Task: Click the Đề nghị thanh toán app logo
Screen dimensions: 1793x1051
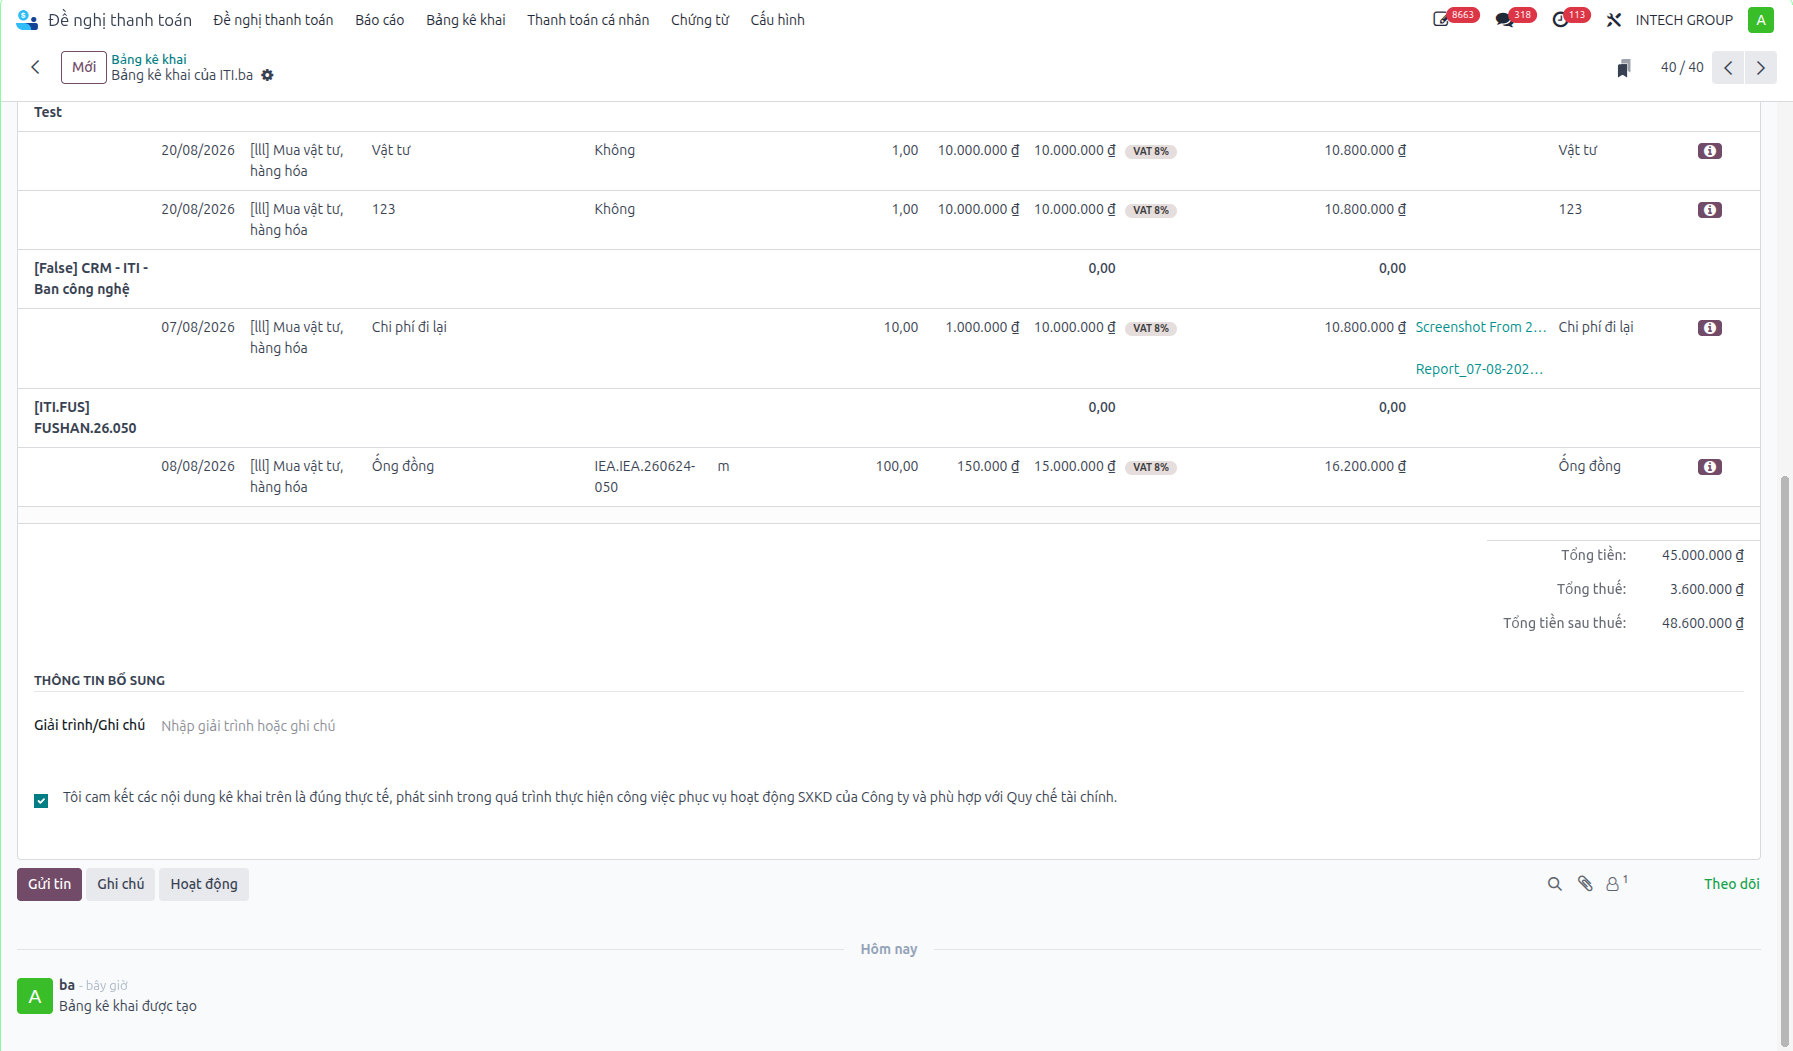Action: pyautogui.click(x=27, y=20)
